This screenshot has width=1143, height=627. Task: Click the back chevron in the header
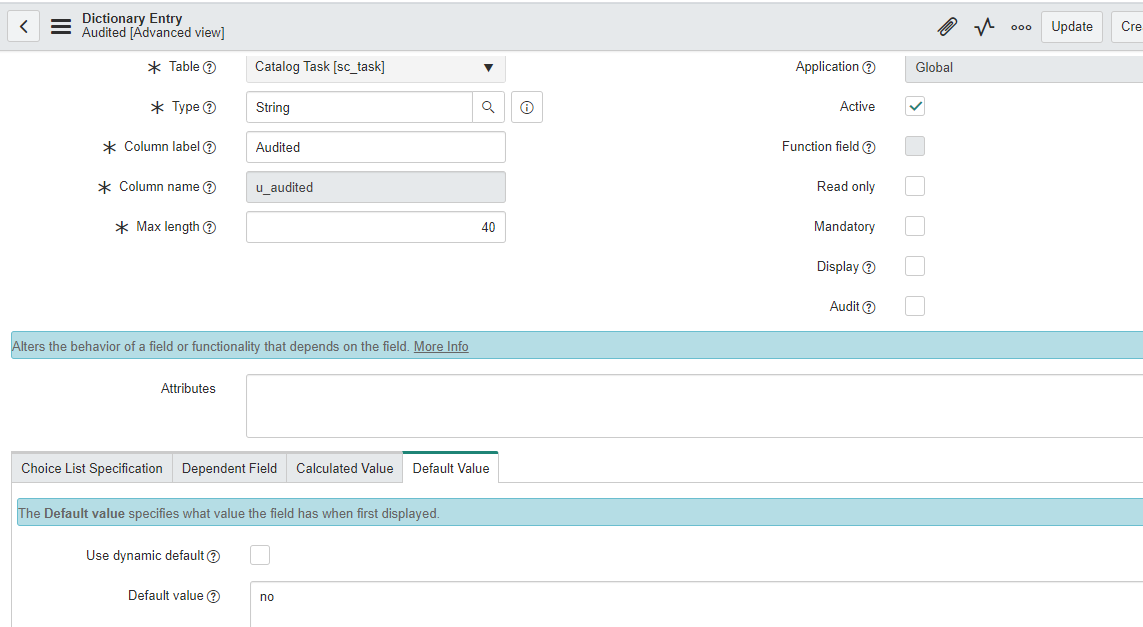[23, 25]
